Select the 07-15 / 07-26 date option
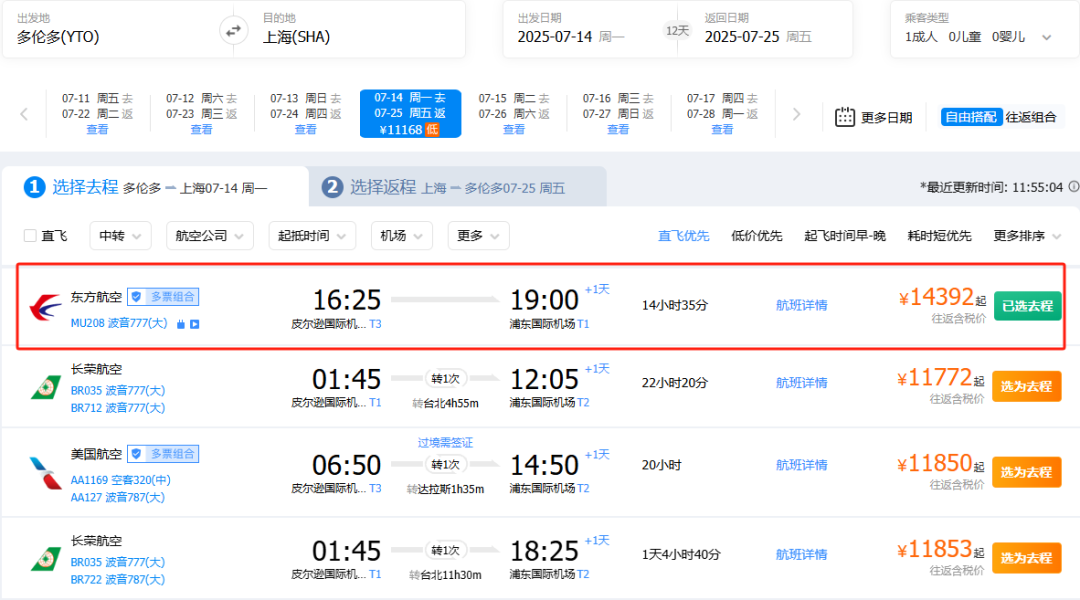Image resolution: width=1080 pixels, height=600 pixels. click(514, 114)
